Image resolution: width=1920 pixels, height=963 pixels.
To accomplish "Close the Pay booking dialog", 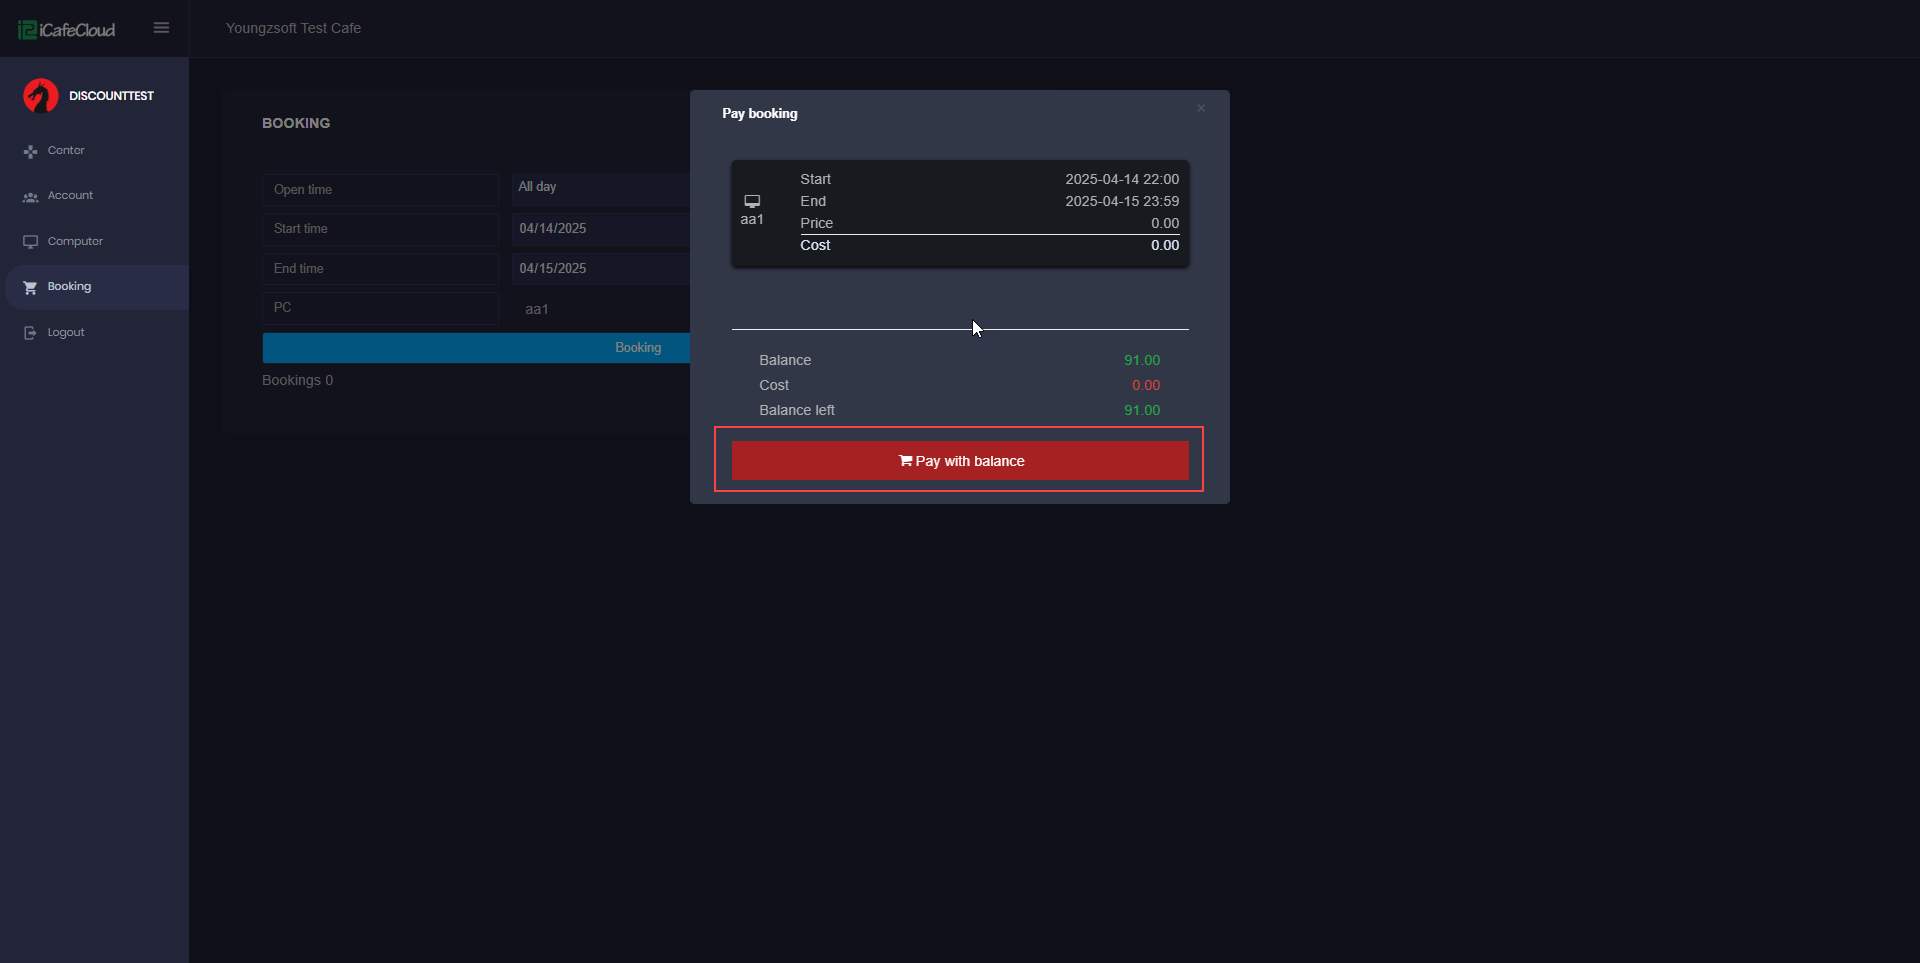I will pos(1201,108).
